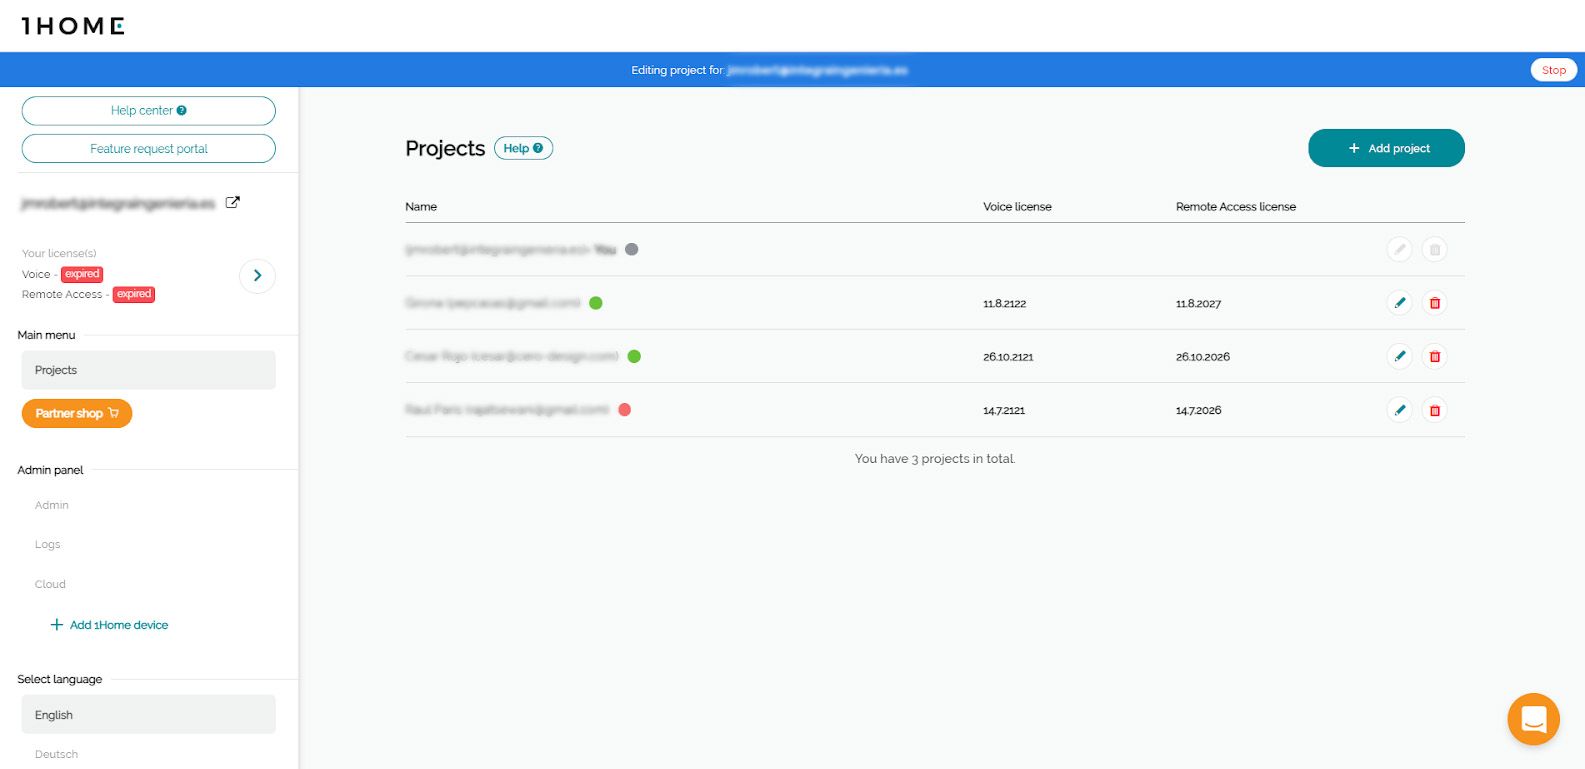The height and width of the screenshot is (769, 1585).
Task: Open Logs in the admin panel
Action: tap(48, 544)
